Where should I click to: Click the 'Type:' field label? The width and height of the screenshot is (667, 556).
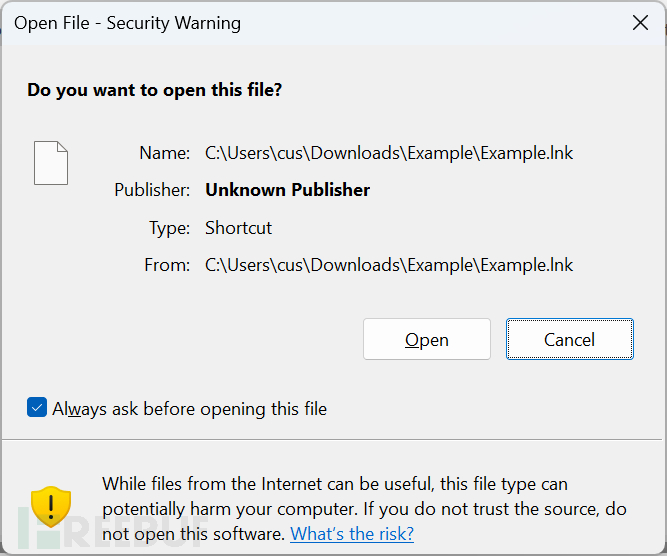pyautogui.click(x=169, y=228)
